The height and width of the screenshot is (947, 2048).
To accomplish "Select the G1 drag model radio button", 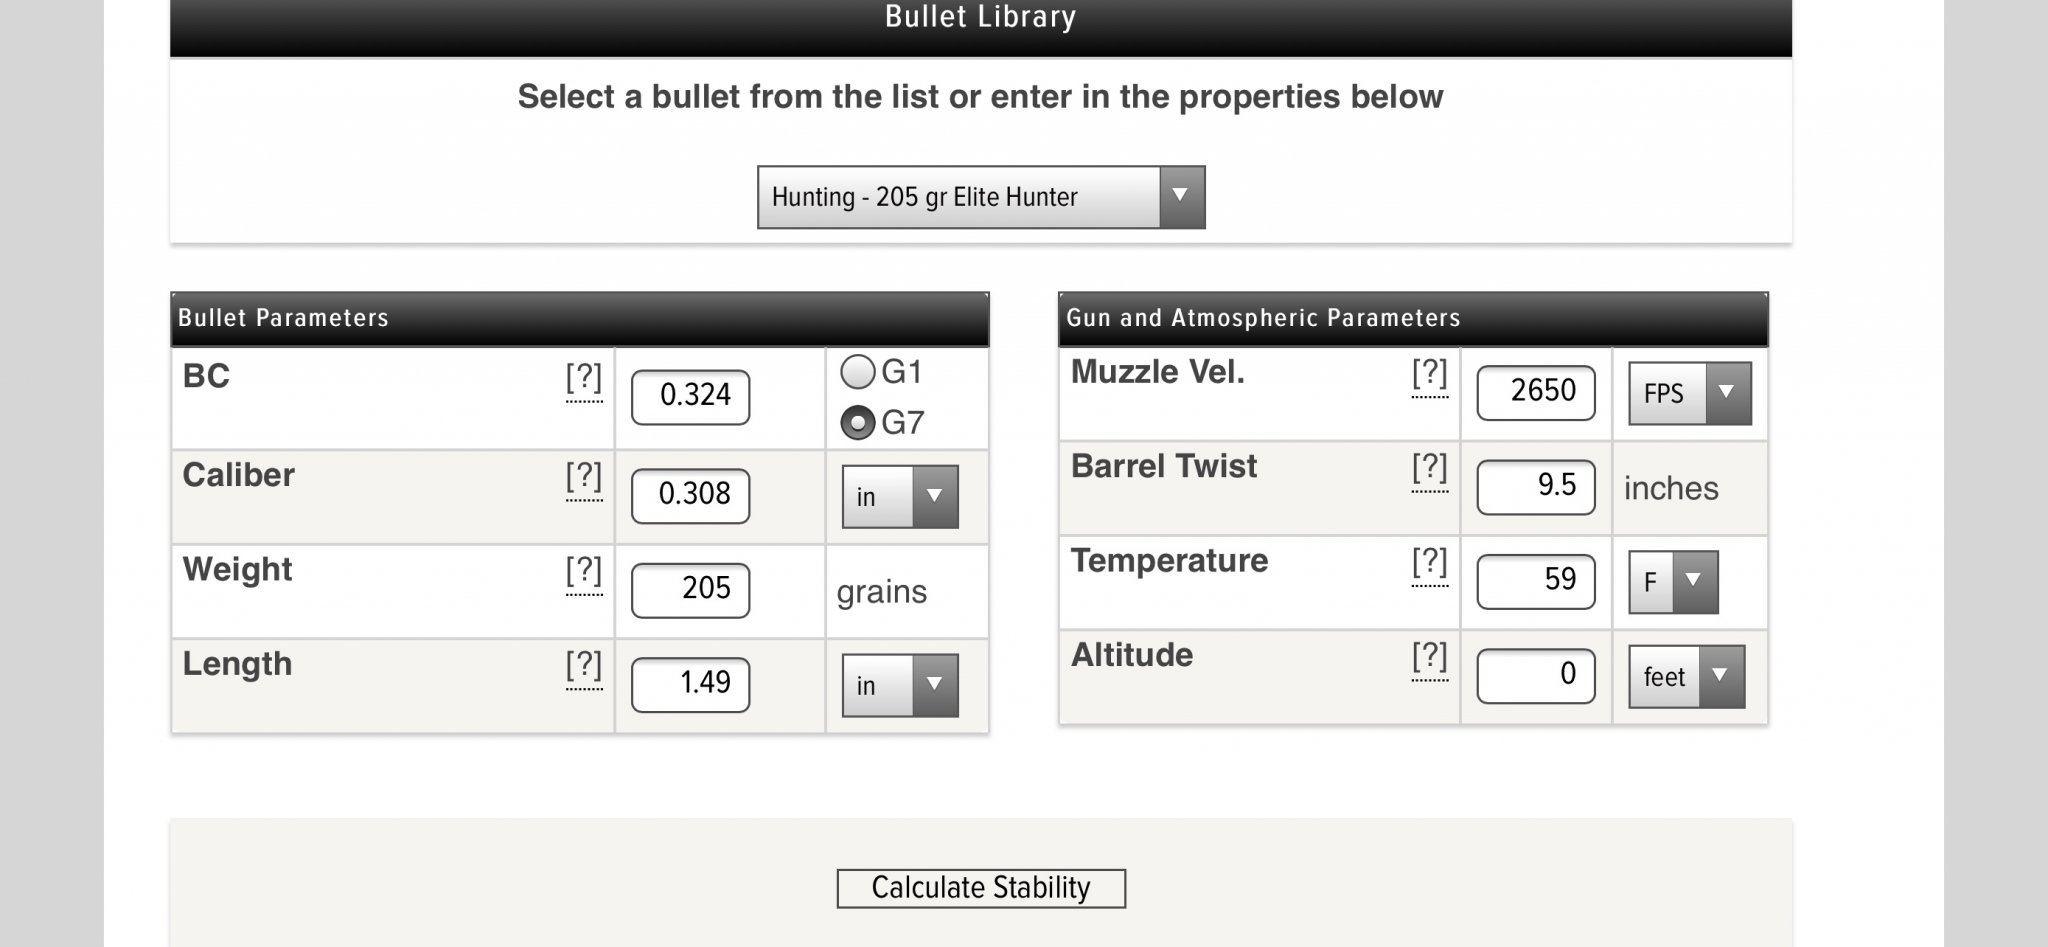I will click(x=858, y=372).
